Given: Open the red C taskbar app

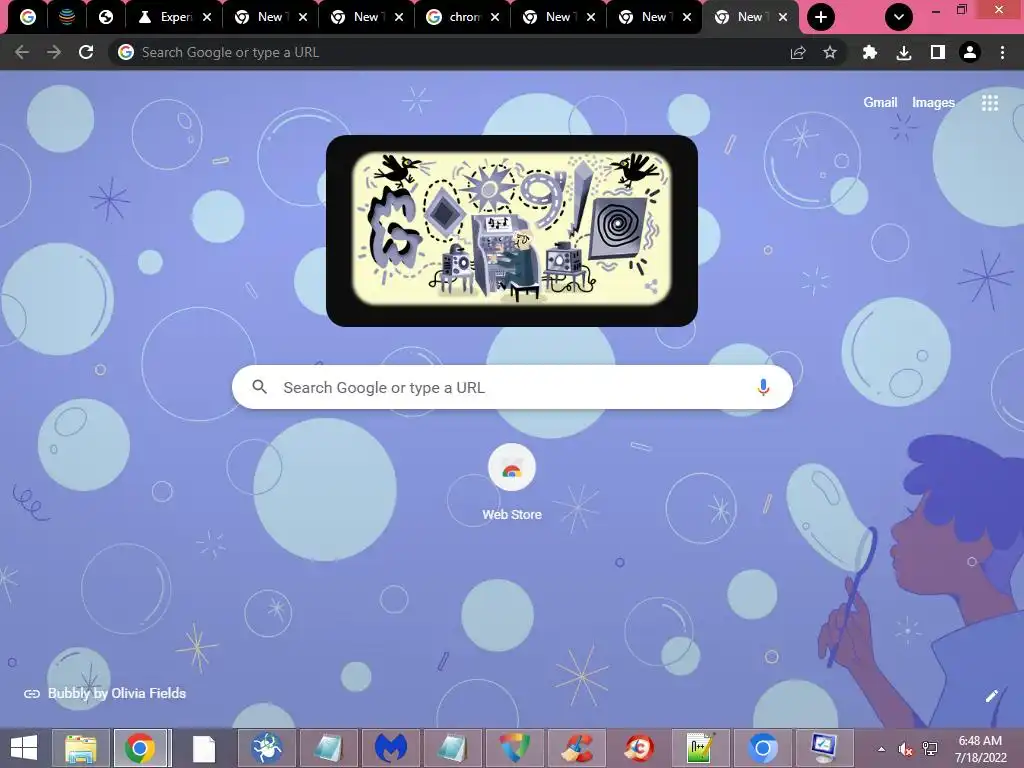Looking at the screenshot, I should point(639,748).
